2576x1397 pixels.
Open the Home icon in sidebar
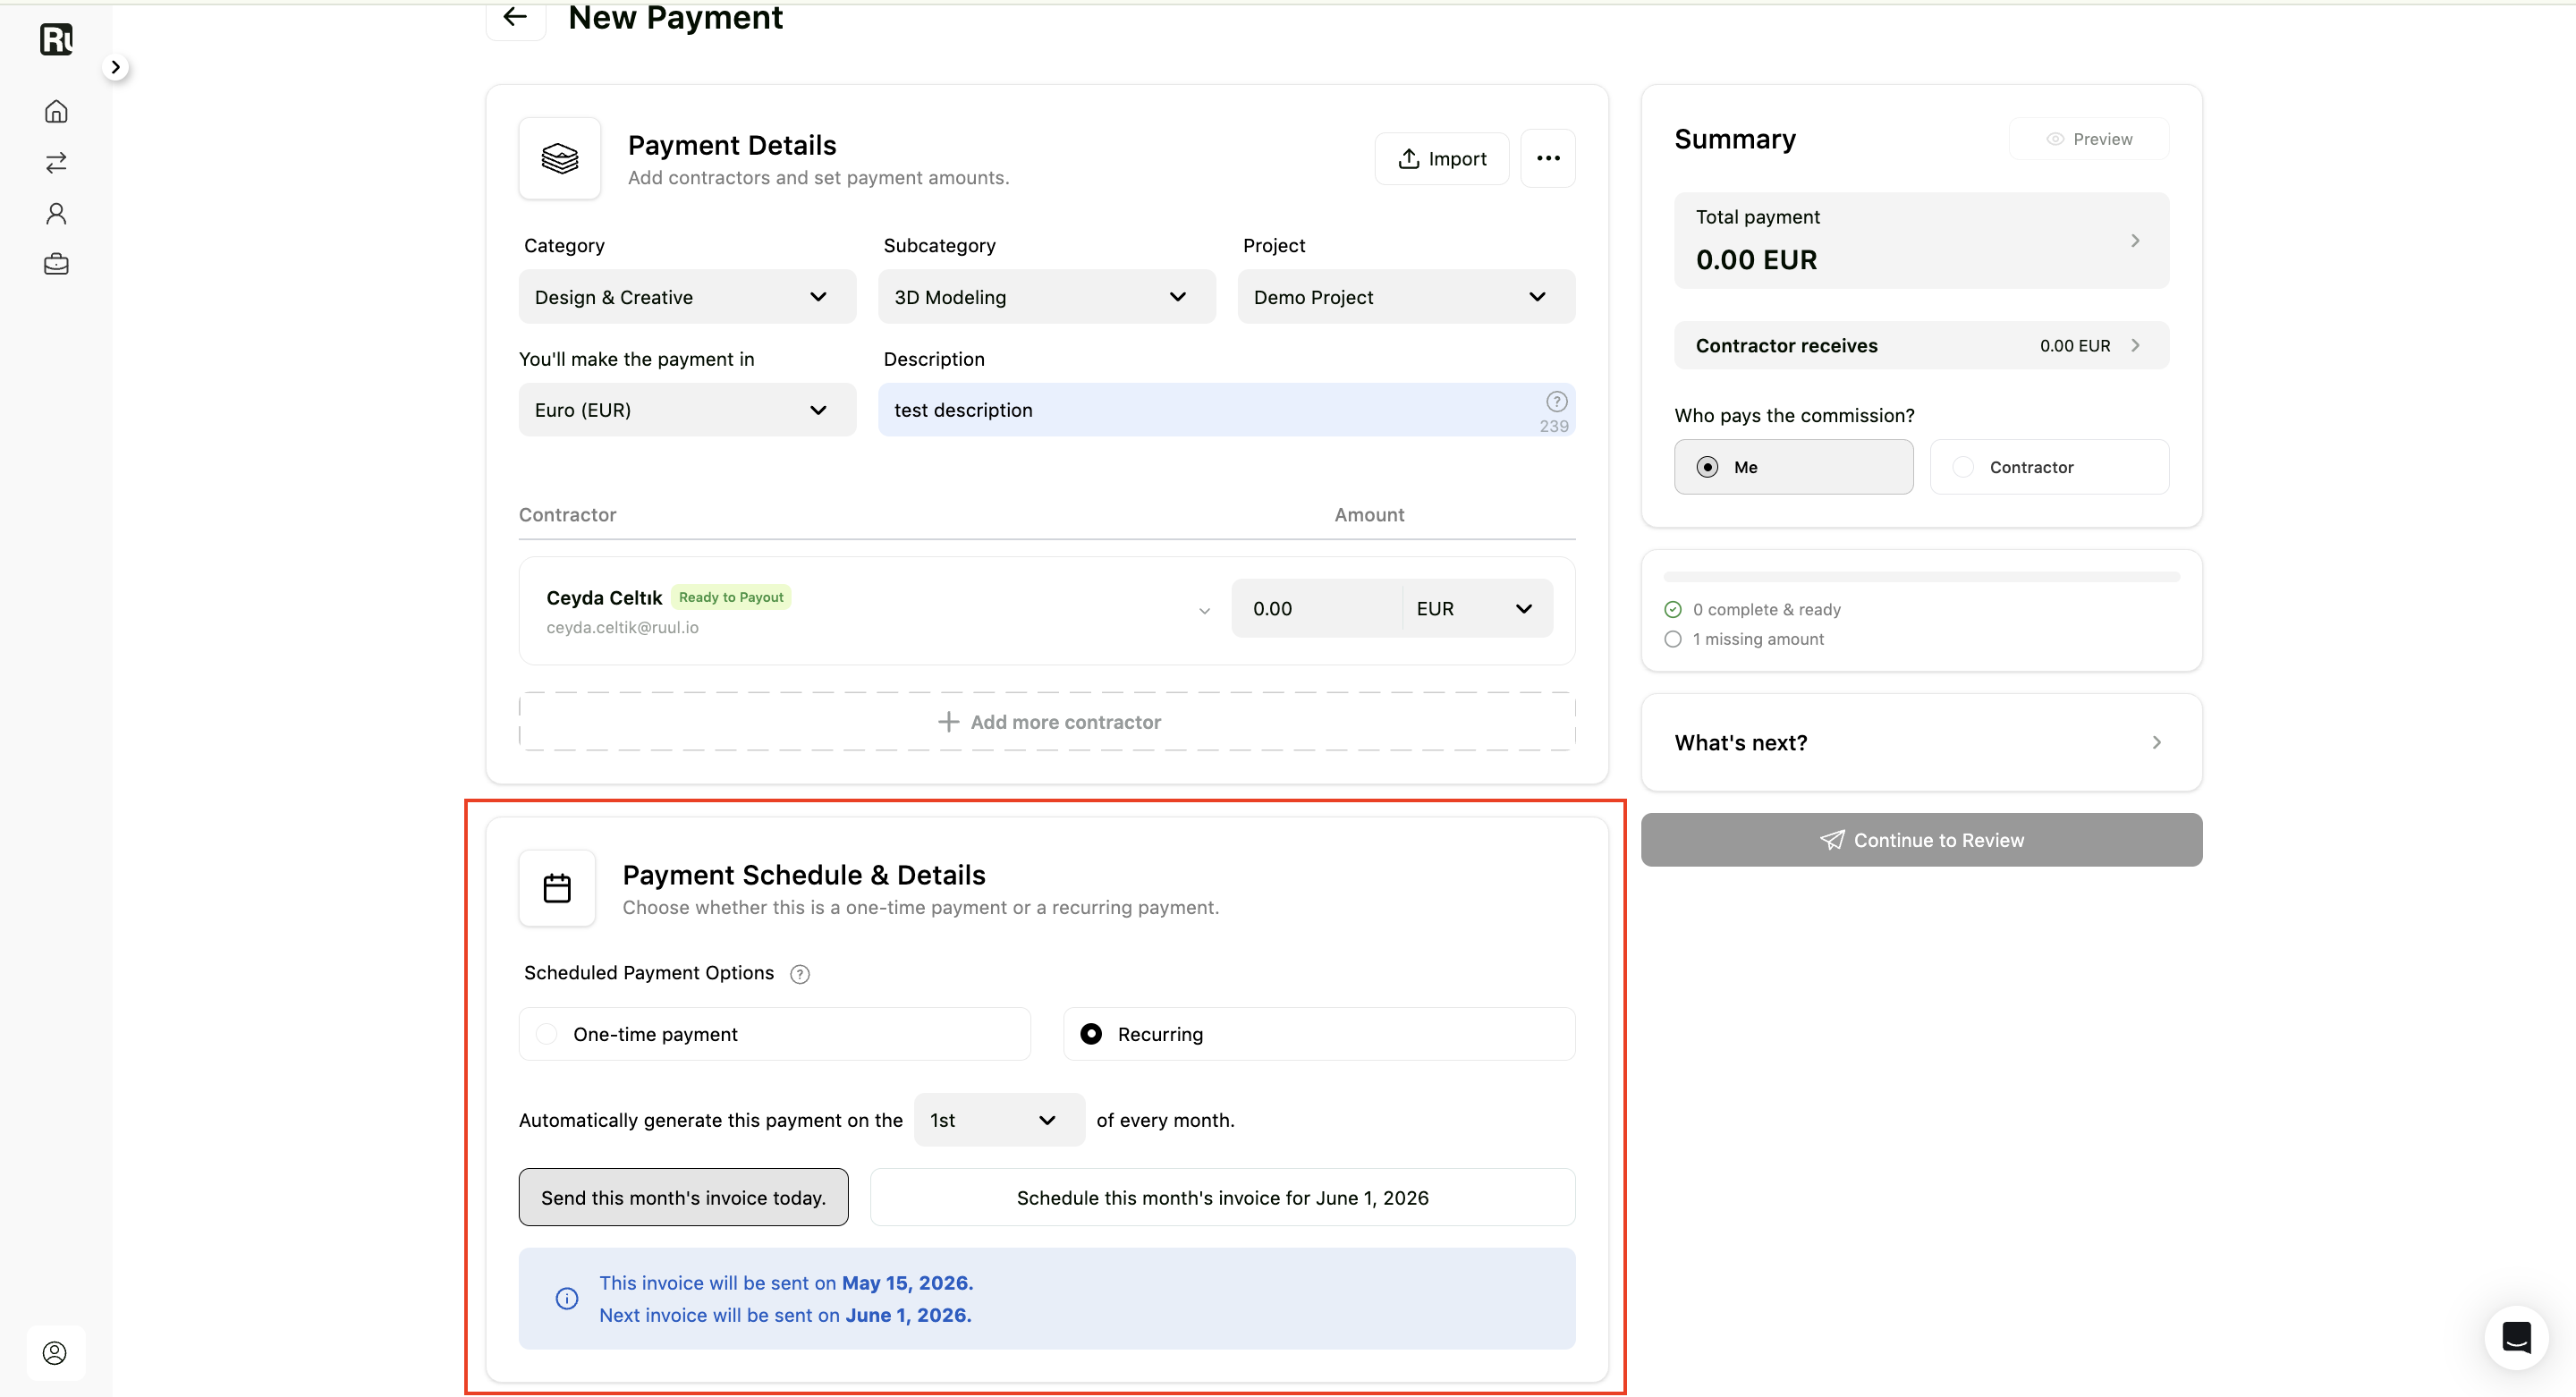tap(56, 111)
